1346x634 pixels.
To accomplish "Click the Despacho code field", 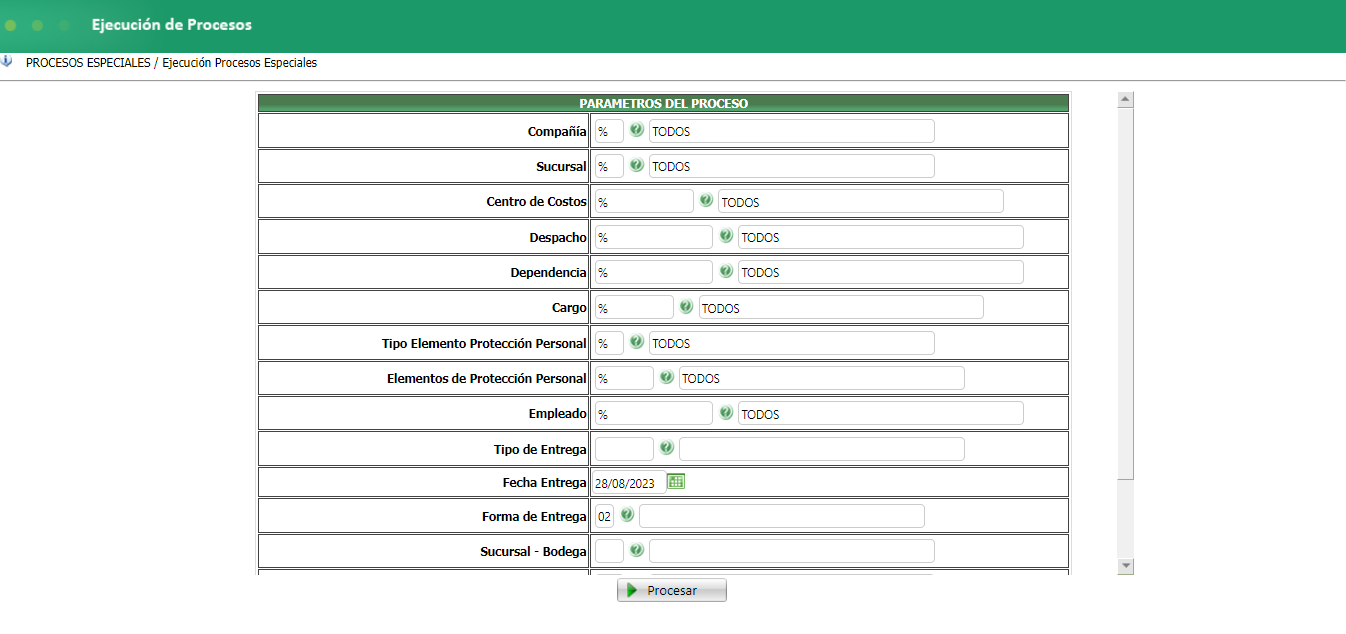I will click(654, 237).
